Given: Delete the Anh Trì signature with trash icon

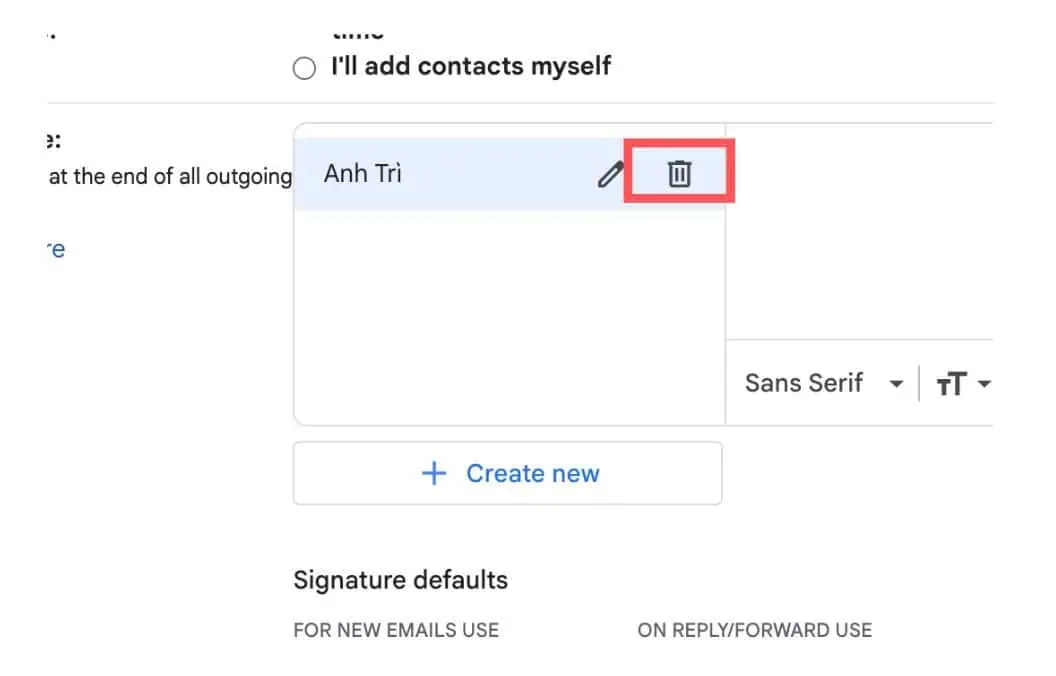Looking at the screenshot, I should point(679,174).
